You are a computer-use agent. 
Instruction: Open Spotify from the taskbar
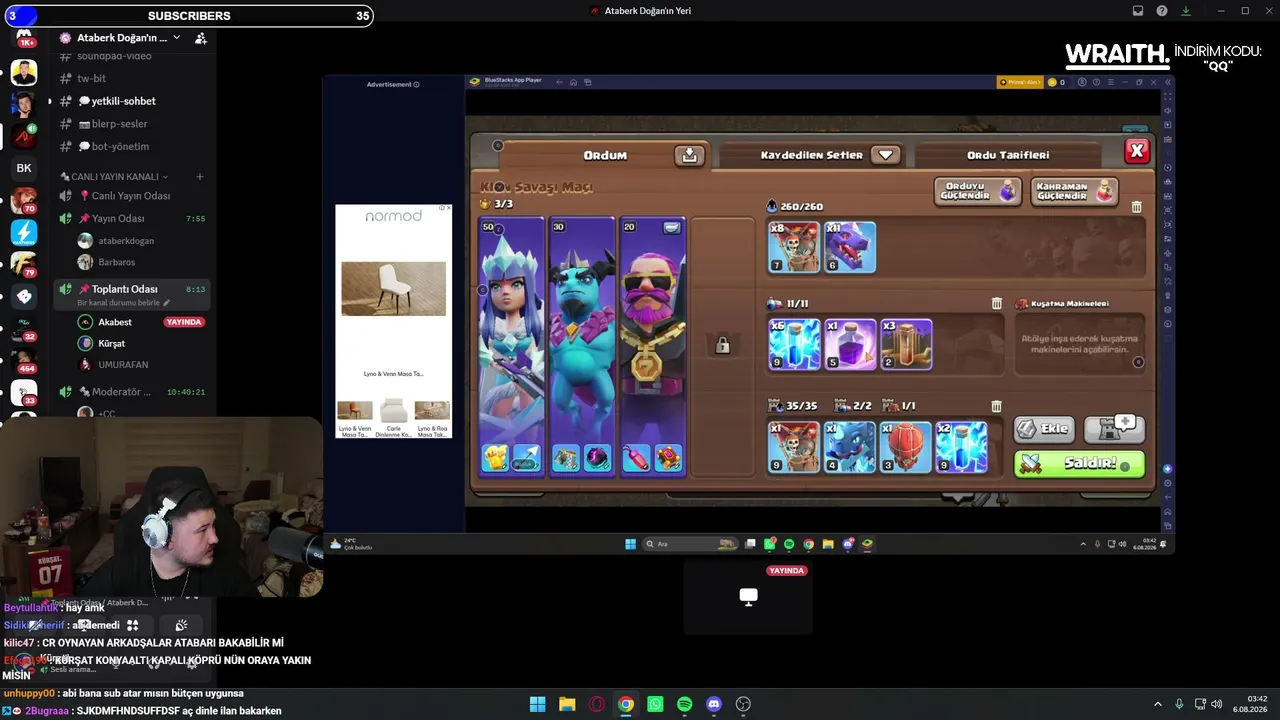pyautogui.click(x=684, y=704)
